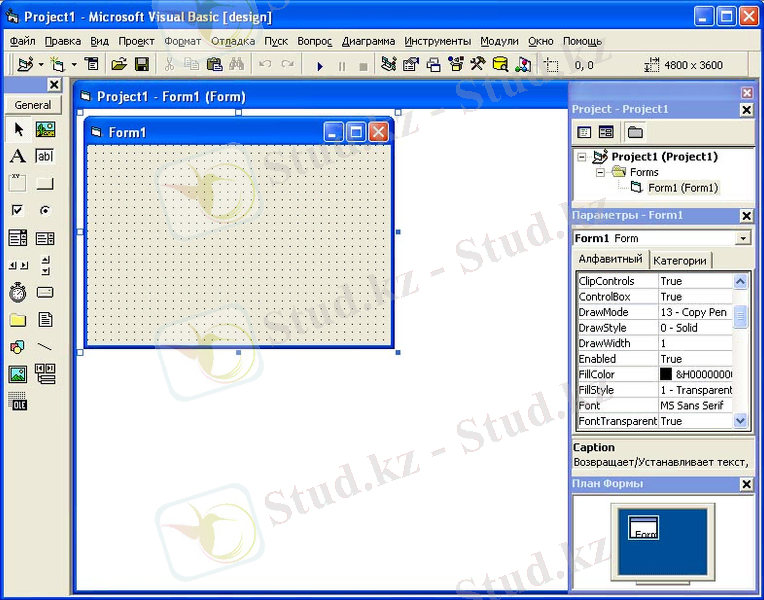Click the General toolbox tab button
The image size is (764, 600).
pyautogui.click(x=33, y=105)
